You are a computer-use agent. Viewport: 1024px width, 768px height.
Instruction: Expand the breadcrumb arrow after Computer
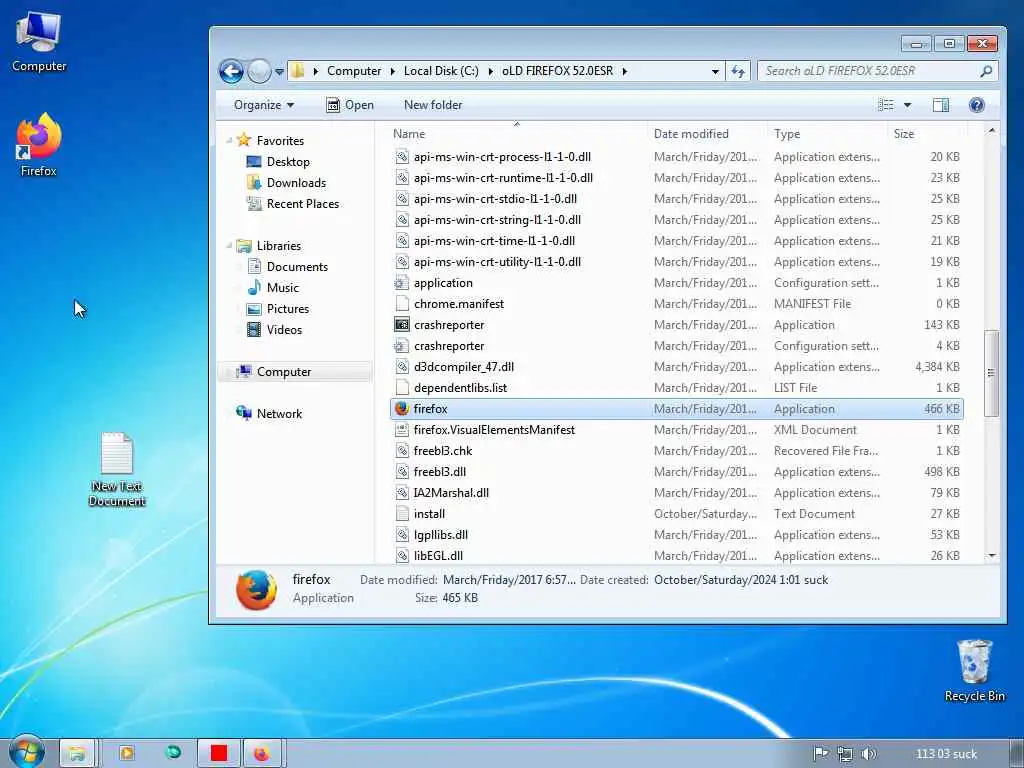pos(392,71)
